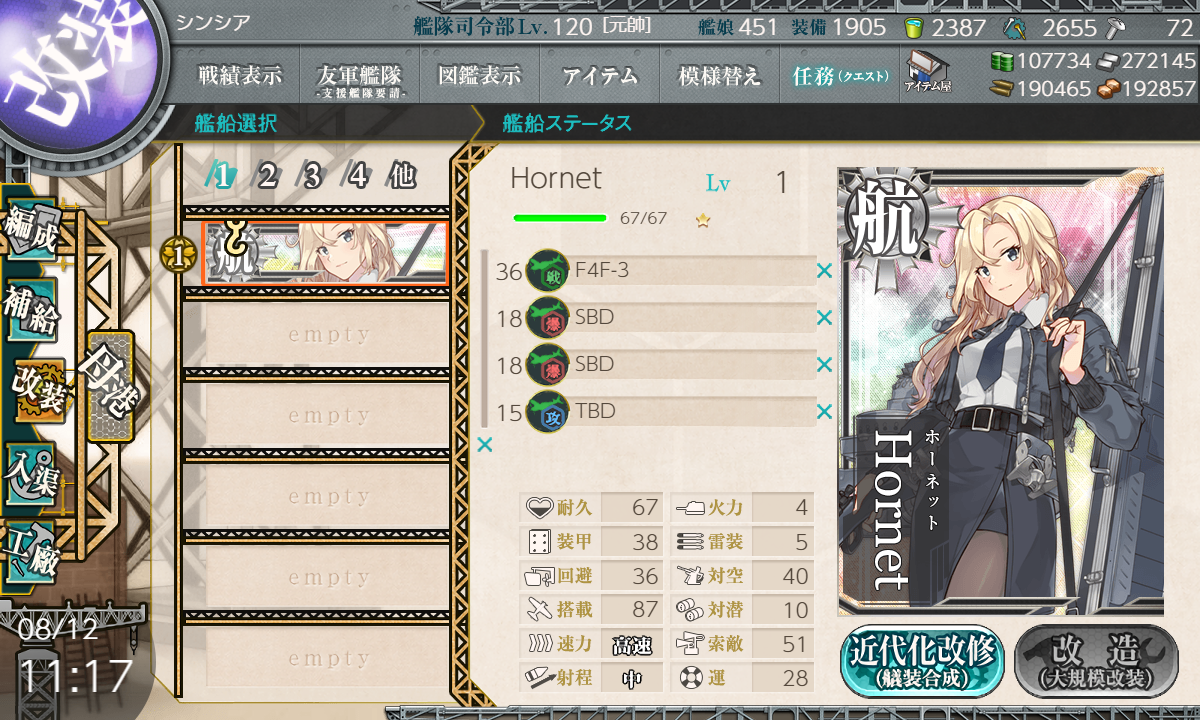Switch to fleet tab 4
This screenshot has width=1200, height=720.
(357, 177)
